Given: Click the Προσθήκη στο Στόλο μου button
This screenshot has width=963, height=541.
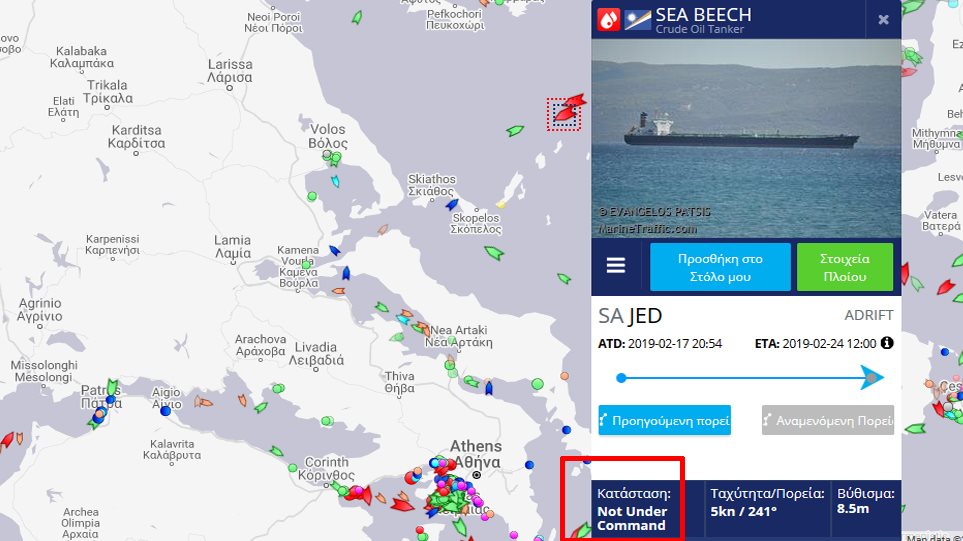Looking at the screenshot, I should click(720, 267).
